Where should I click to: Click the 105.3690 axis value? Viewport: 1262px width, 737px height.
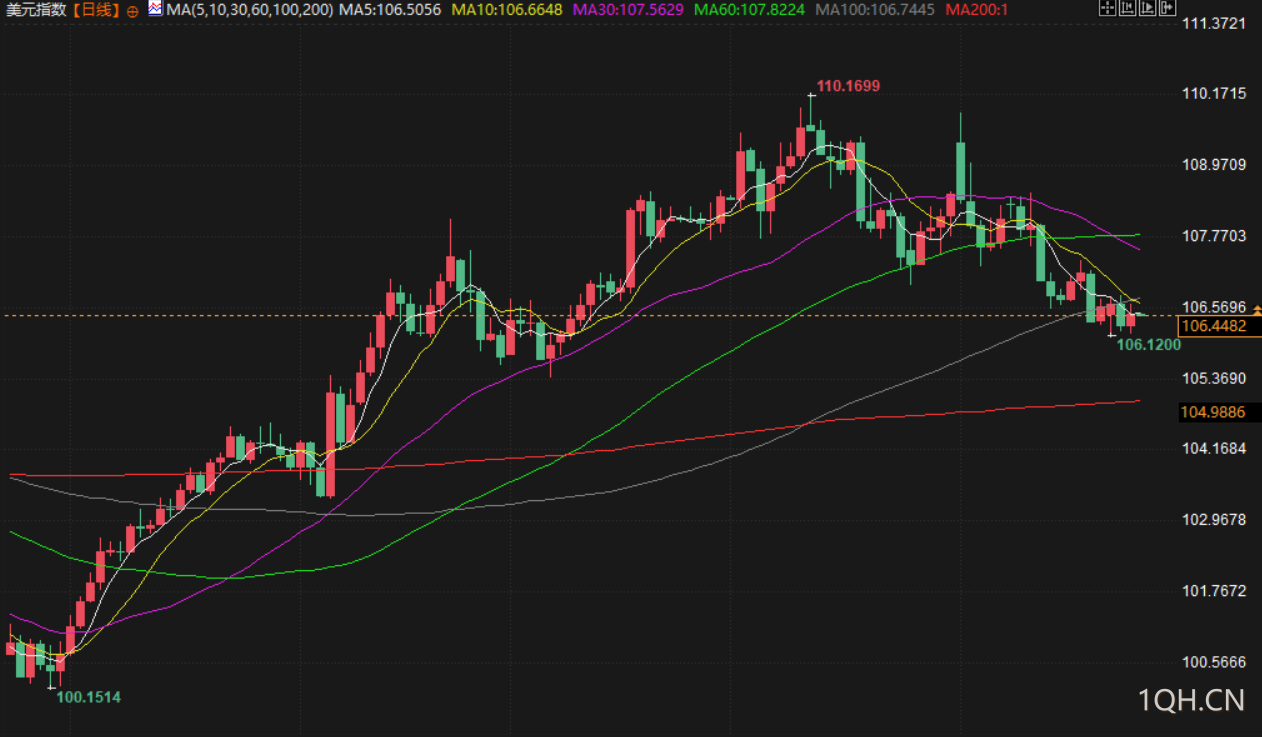point(1214,378)
